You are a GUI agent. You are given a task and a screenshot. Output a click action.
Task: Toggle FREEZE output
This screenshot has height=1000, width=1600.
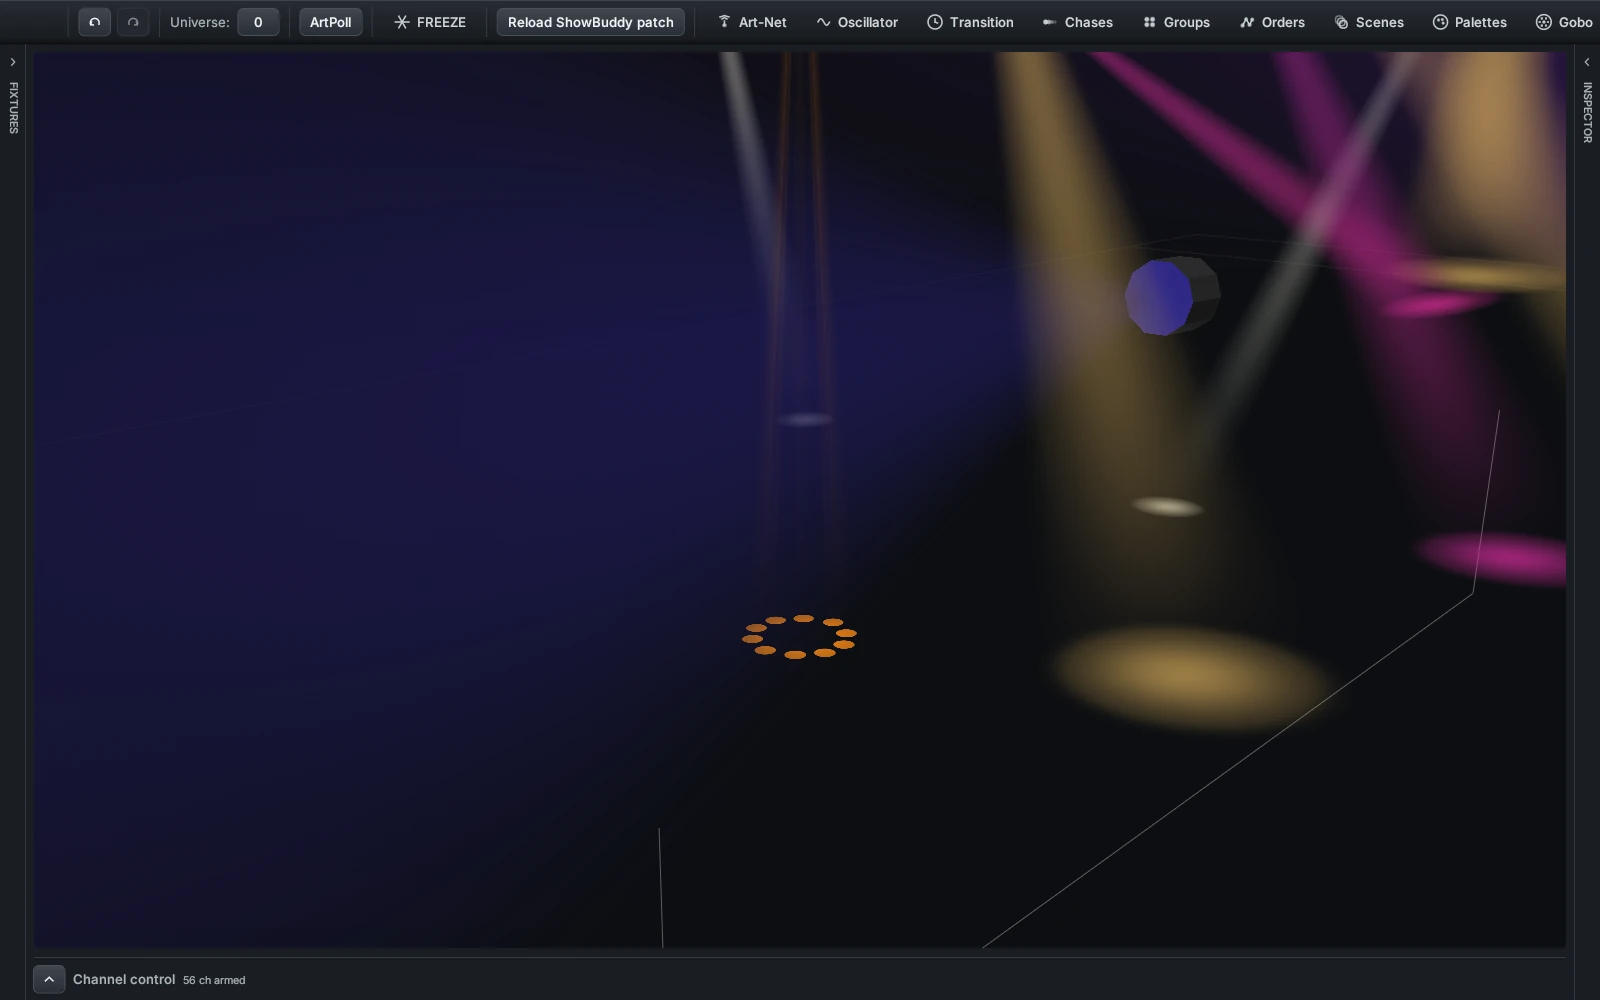click(430, 22)
